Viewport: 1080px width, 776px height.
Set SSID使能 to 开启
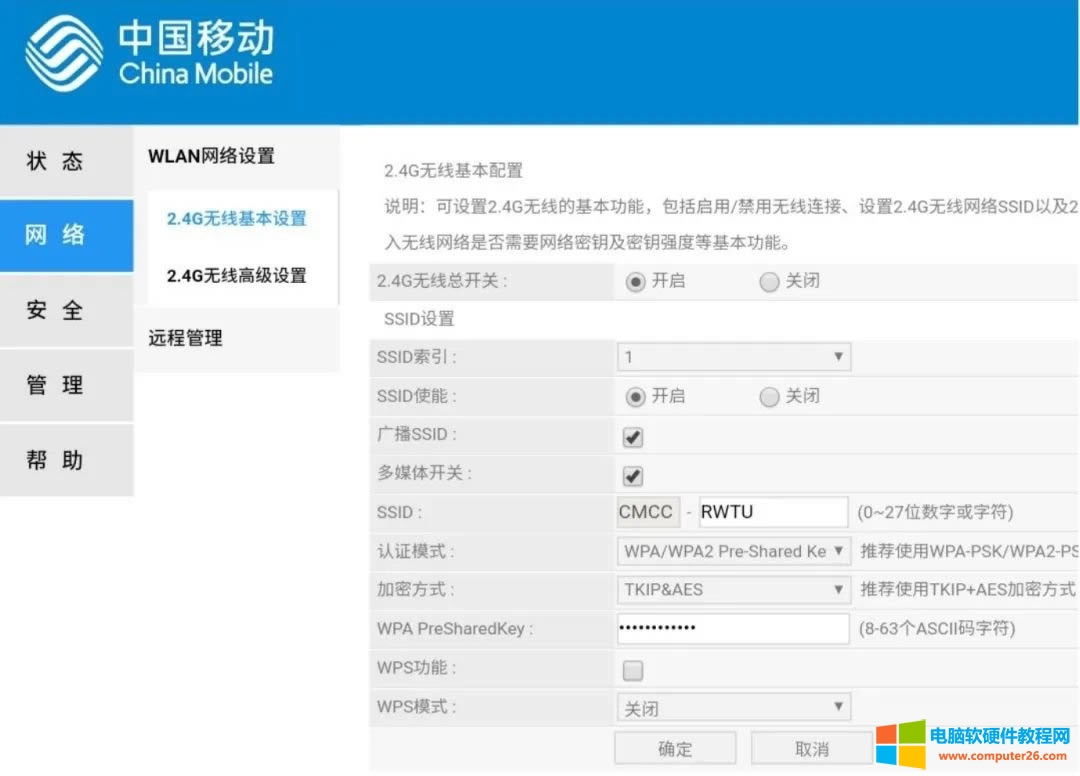[x=635, y=397]
